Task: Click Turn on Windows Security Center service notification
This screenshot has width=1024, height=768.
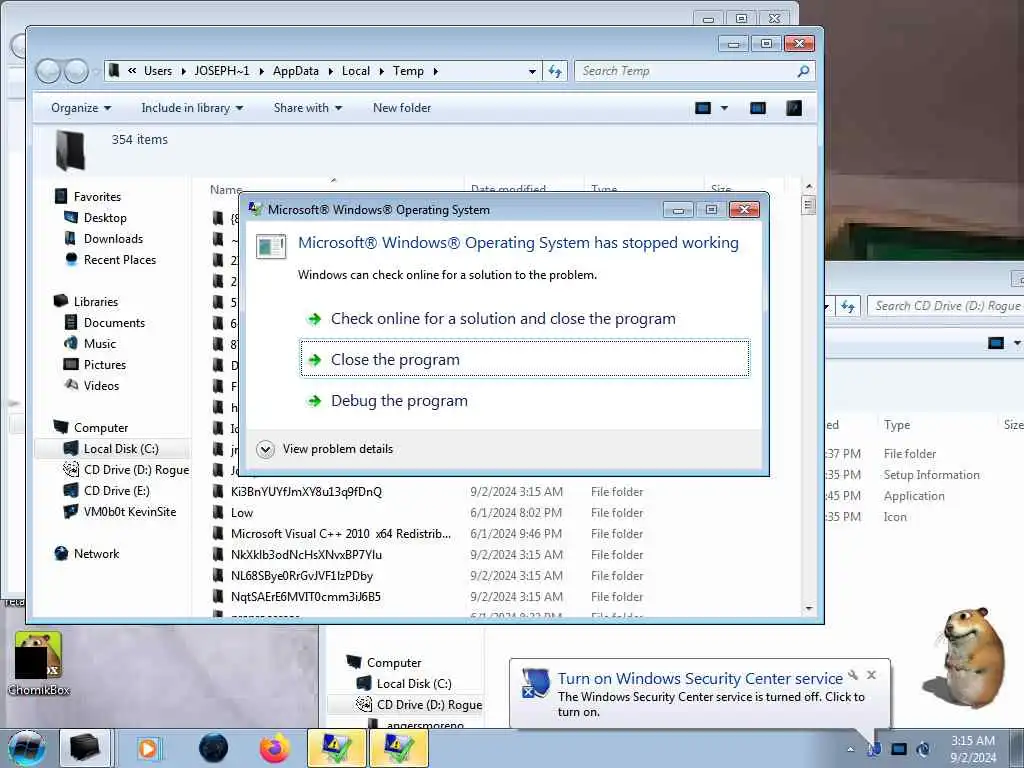Action: pos(699,679)
